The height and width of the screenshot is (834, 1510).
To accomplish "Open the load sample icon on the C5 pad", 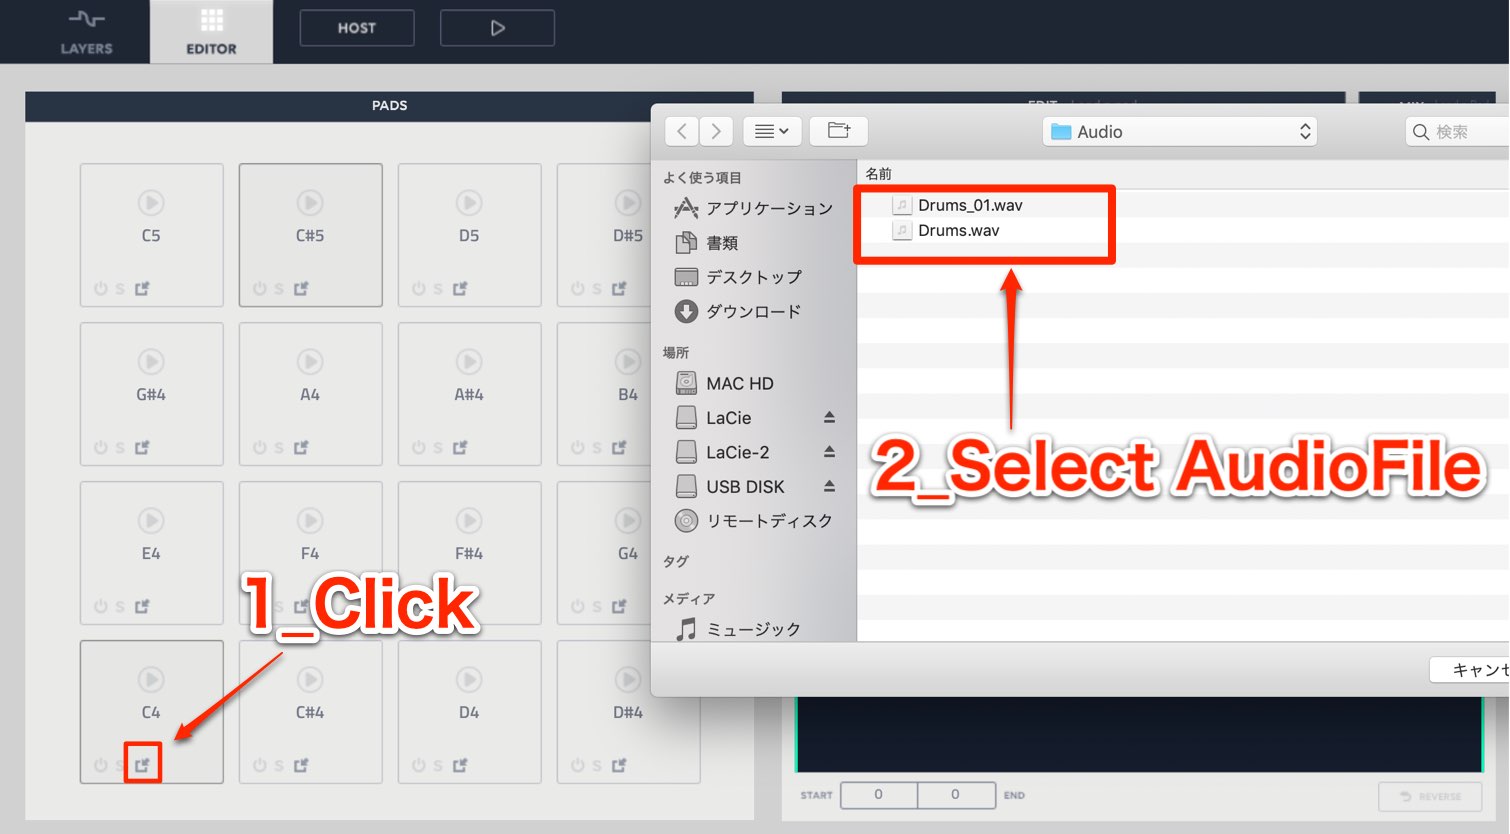I will click(142, 288).
